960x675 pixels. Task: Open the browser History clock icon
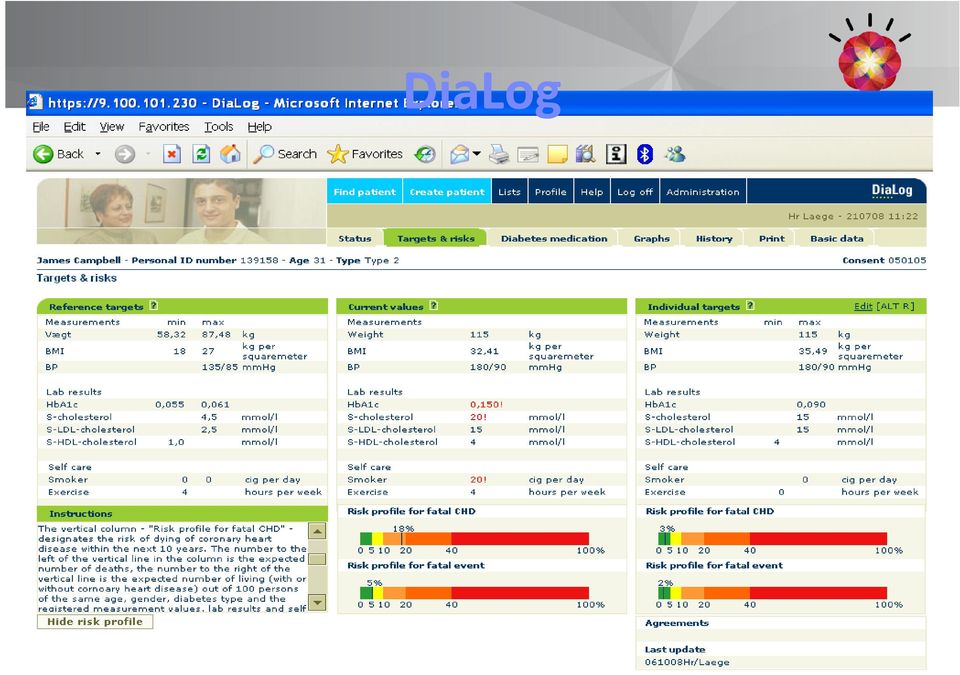coord(425,154)
